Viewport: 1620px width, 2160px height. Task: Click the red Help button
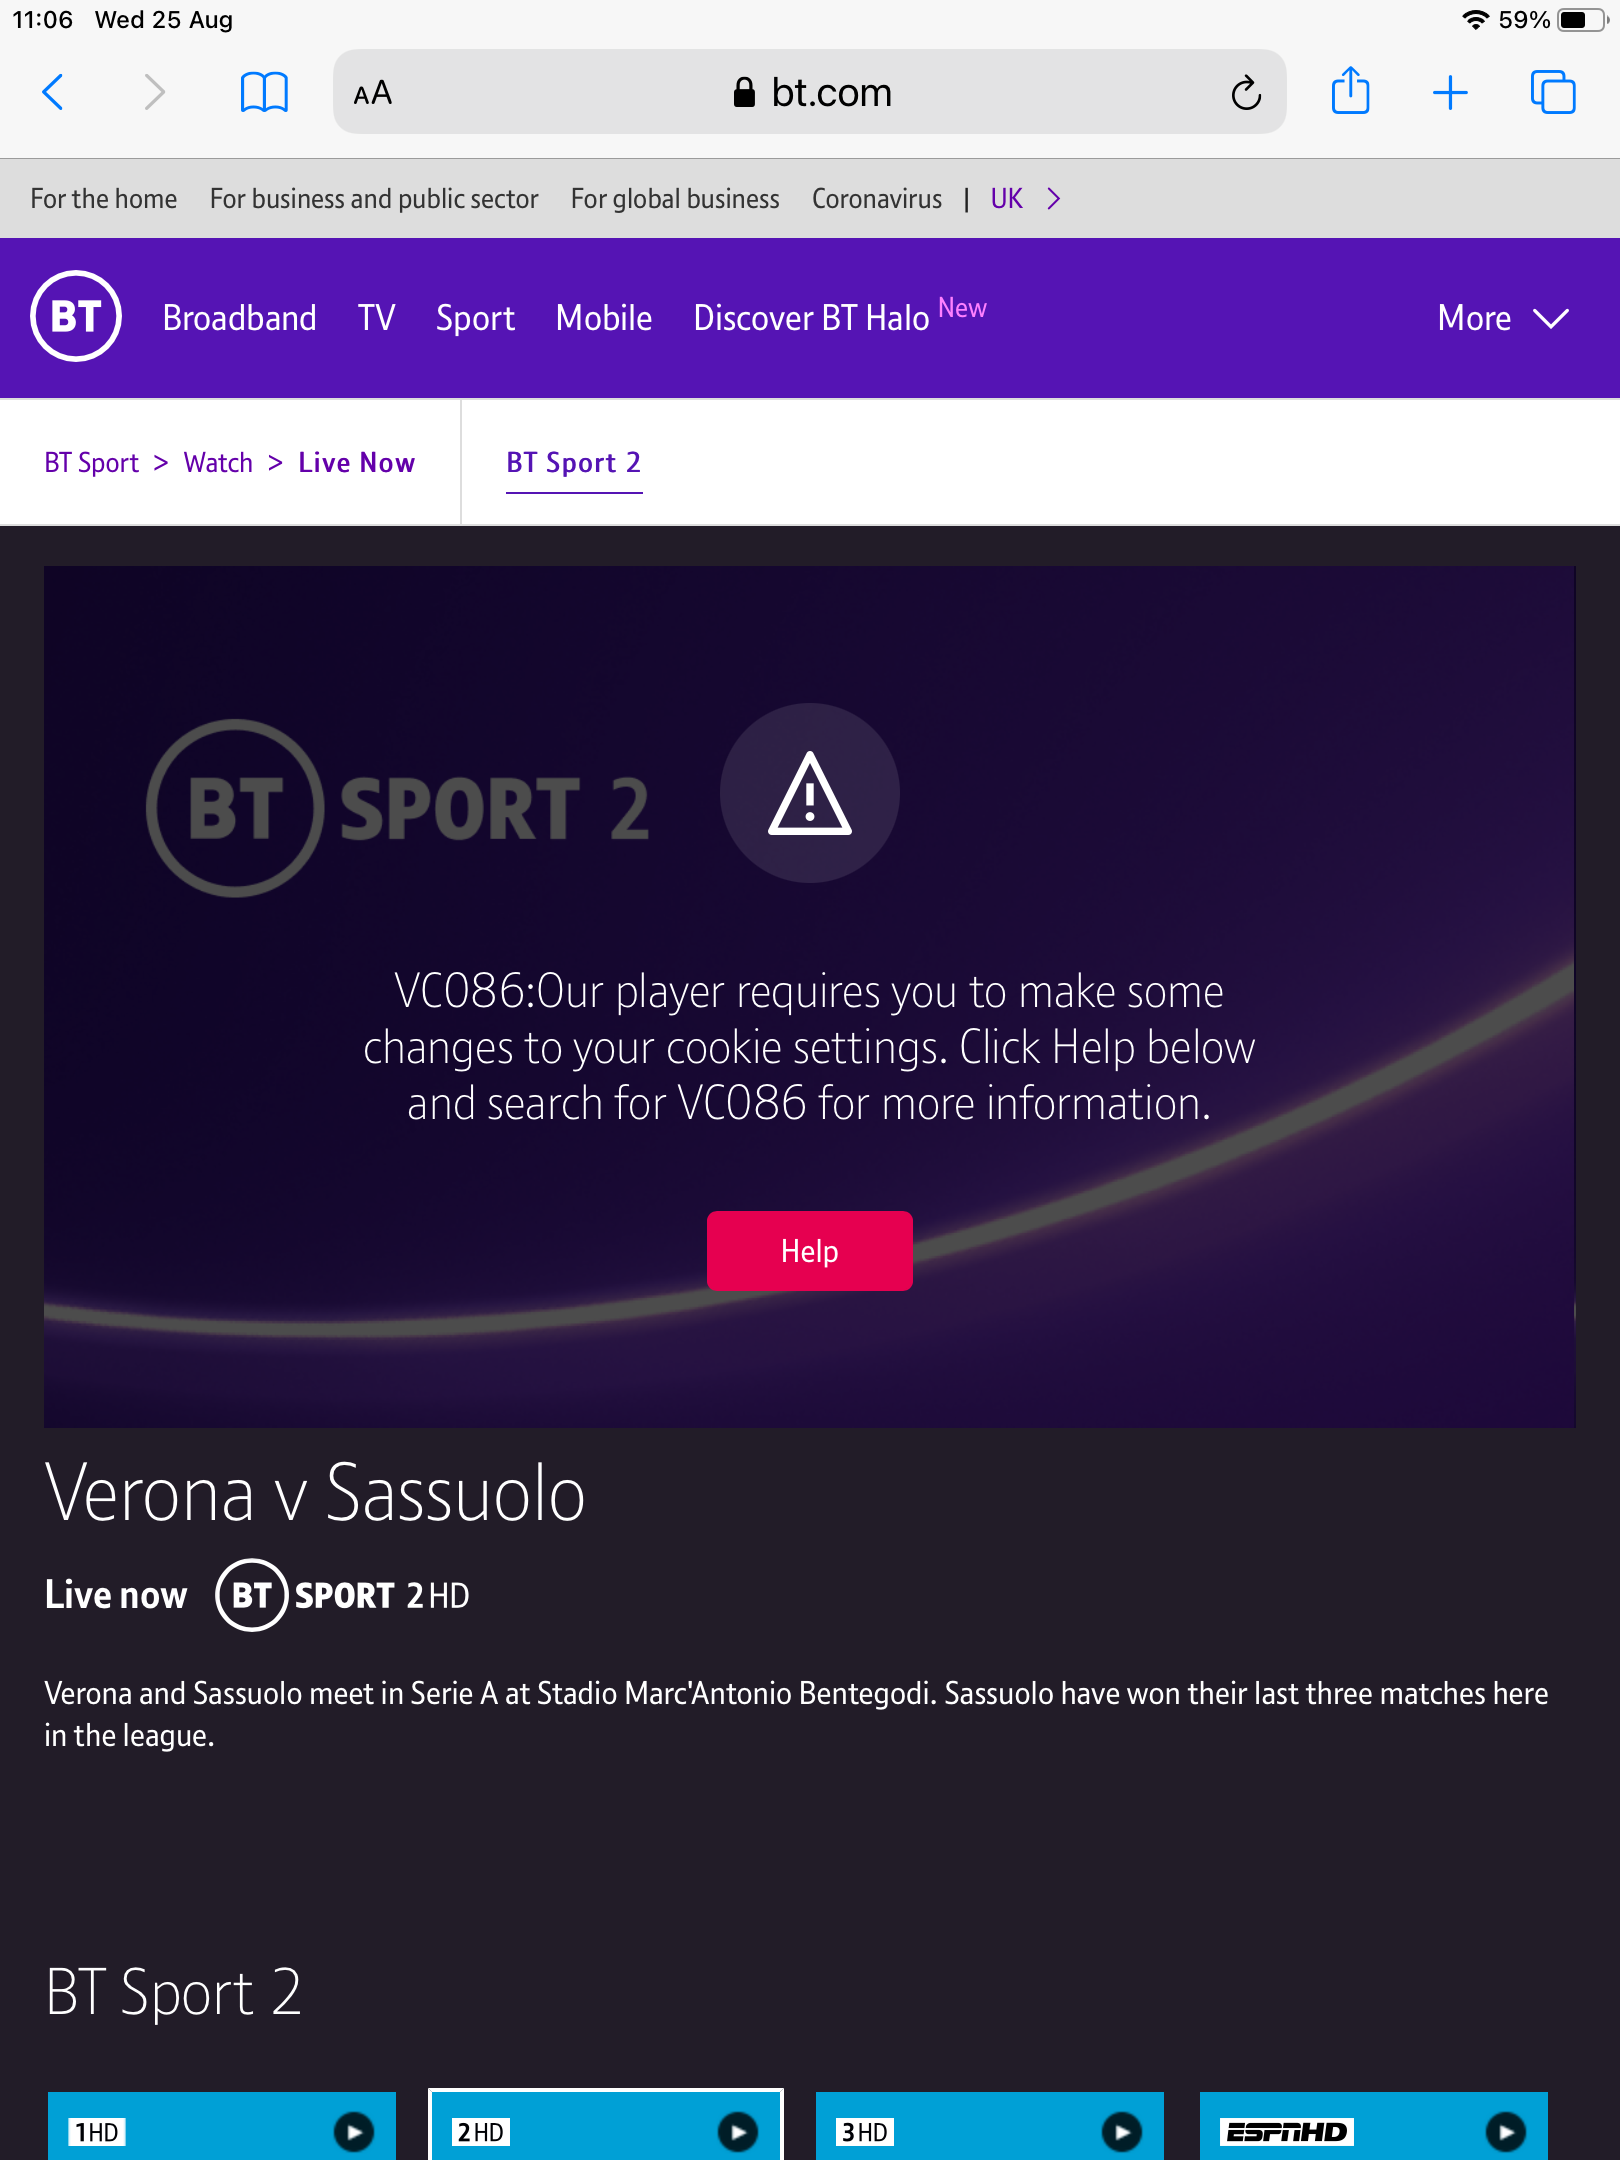click(x=810, y=1251)
